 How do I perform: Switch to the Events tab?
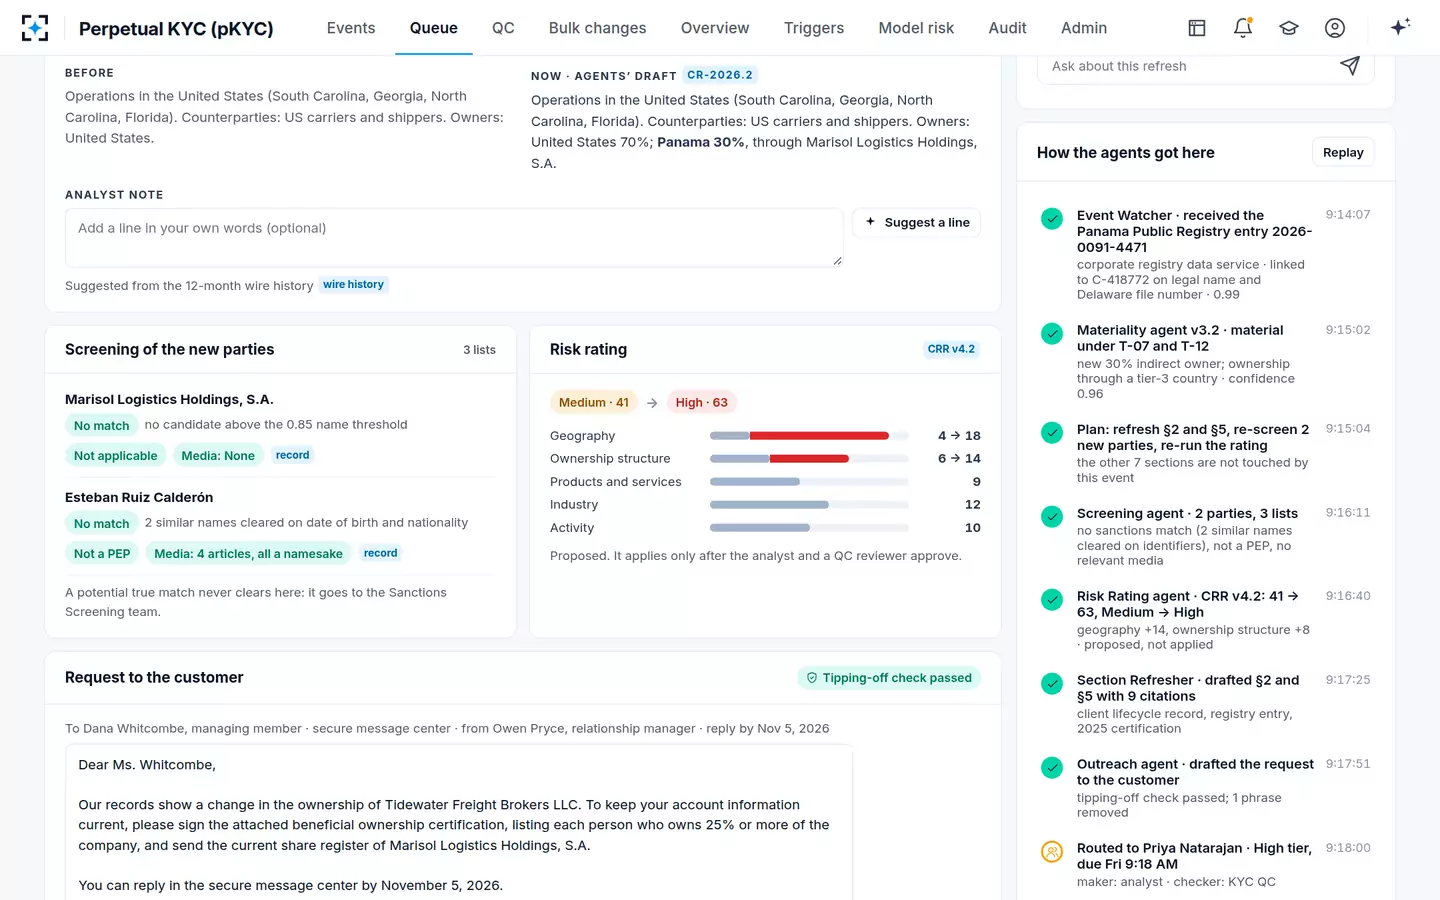pyautogui.click(x=351, y=28)
